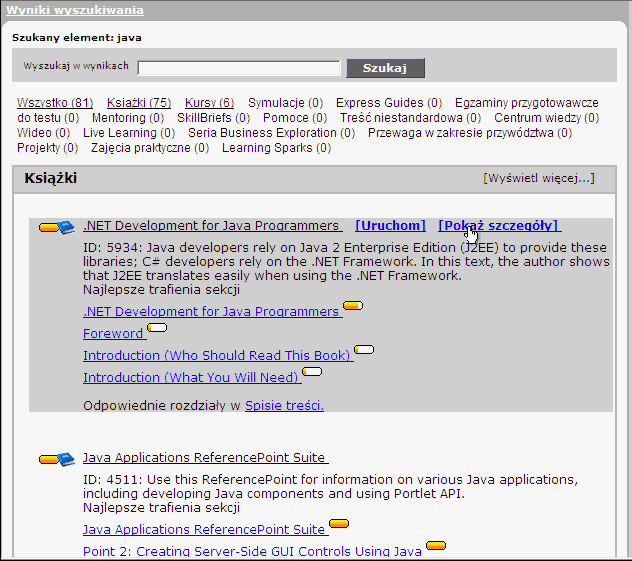Image resolution: width=632 pixels, height=561 pixels.
Task: Click the Szukaj search button
Action: coord(385,68)
